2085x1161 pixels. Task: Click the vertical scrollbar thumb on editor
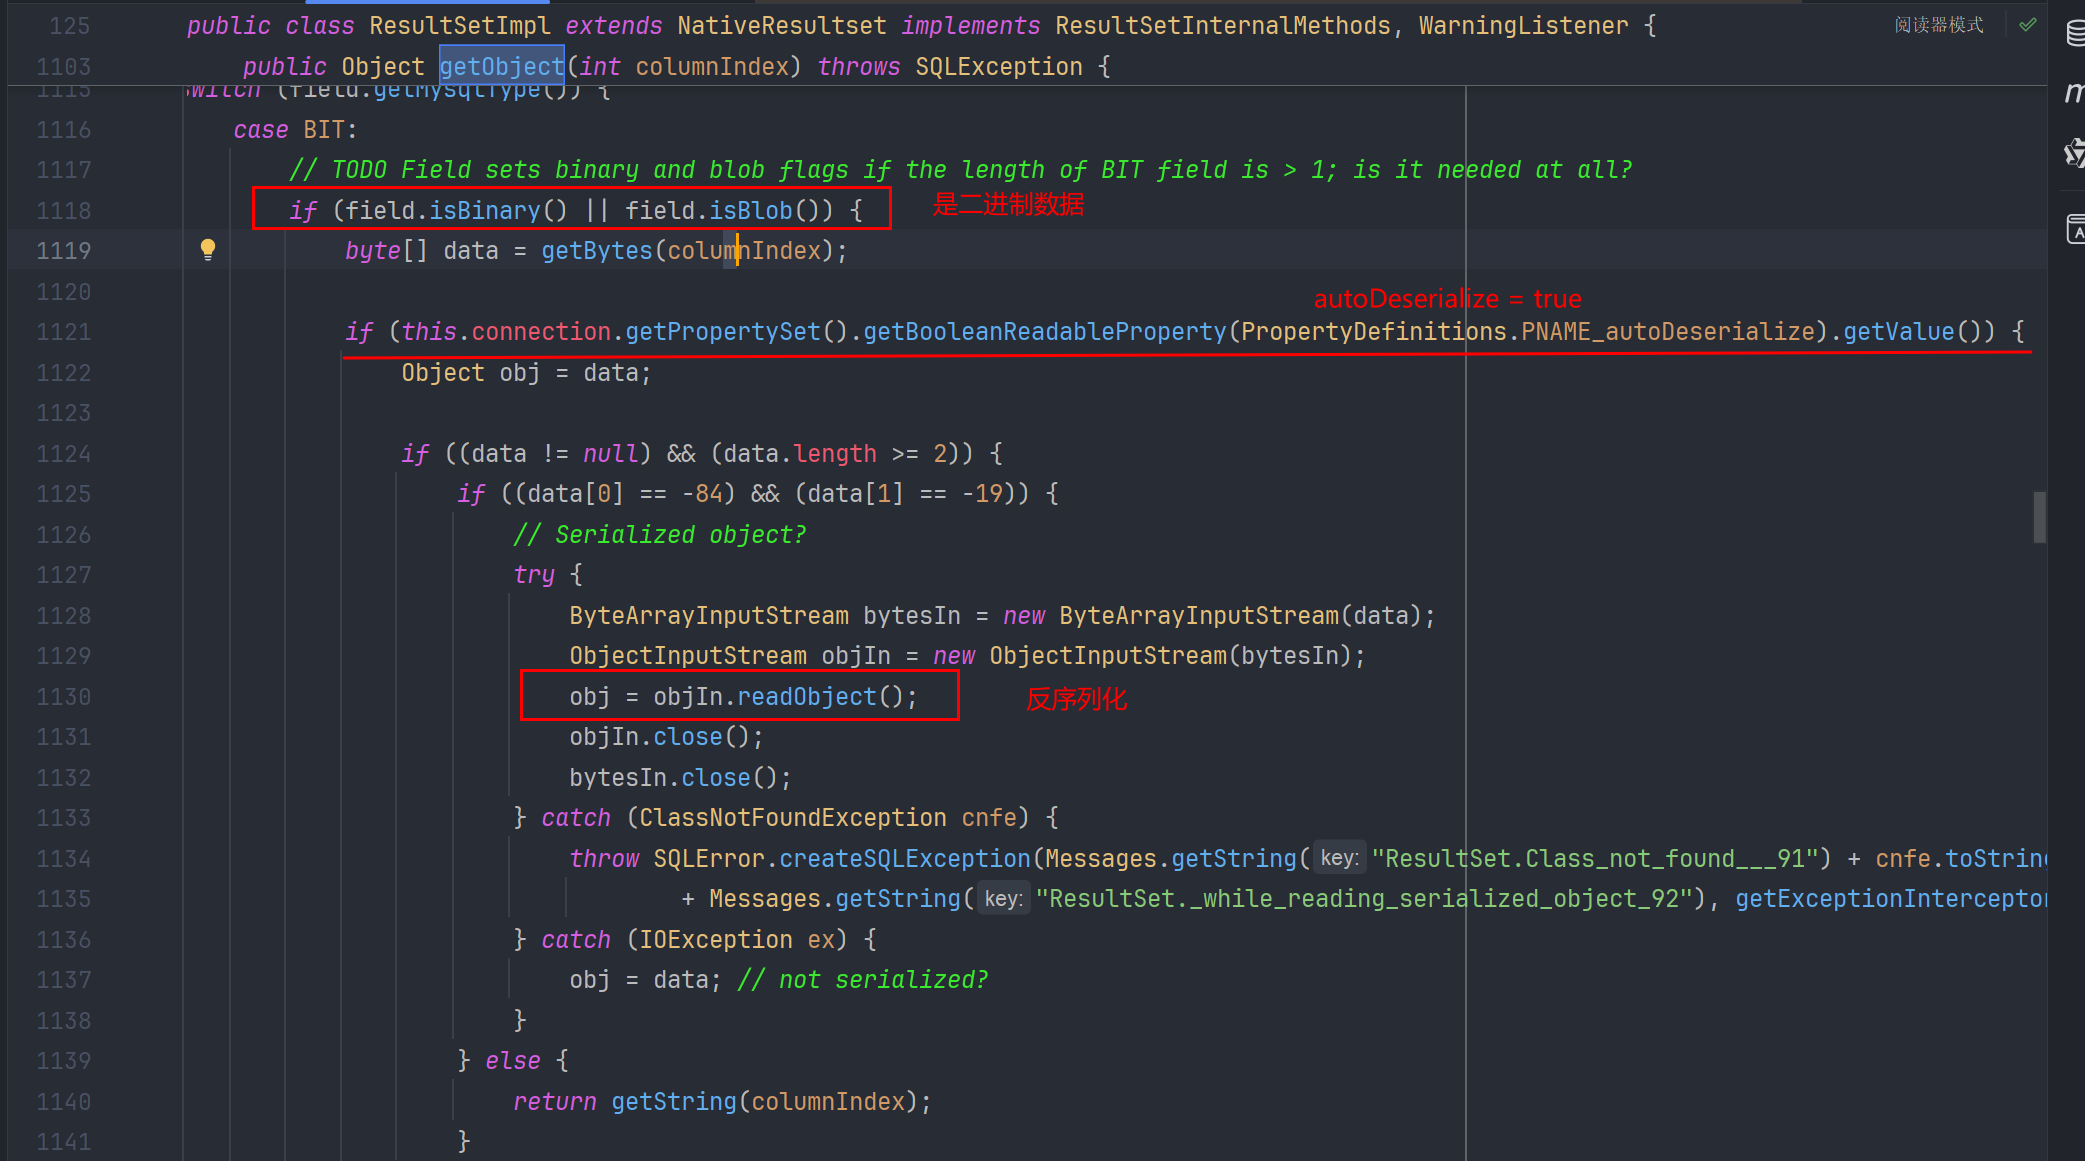[2039, 517]
